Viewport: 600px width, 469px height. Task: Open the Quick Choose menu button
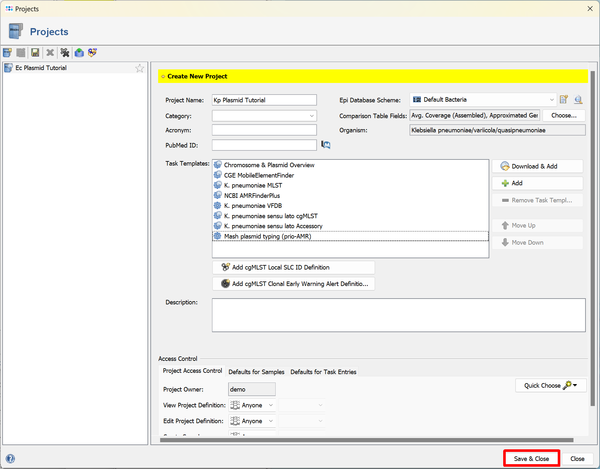click(550, 385)
